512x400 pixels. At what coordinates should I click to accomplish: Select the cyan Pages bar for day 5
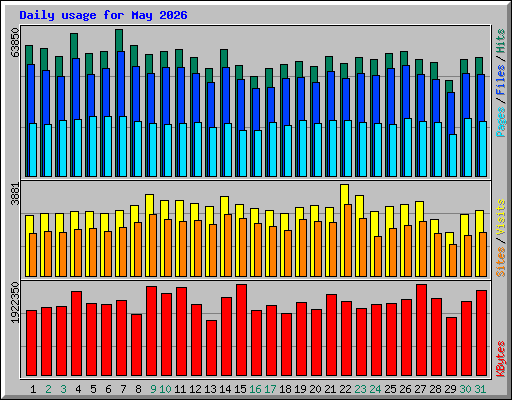click(x=93, y=146)
